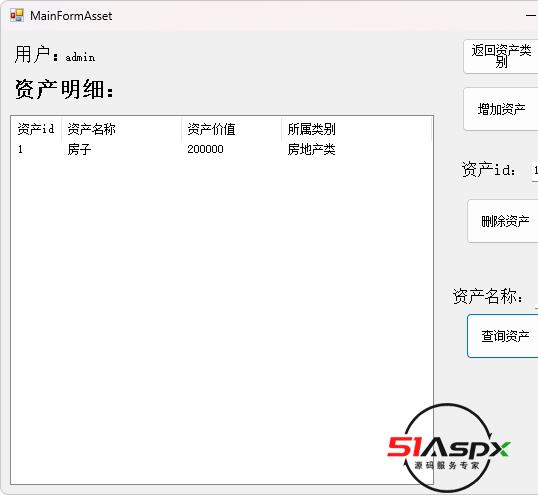Click the 增加资产 button
Screen dimensions: 538x495
point(501,109)
